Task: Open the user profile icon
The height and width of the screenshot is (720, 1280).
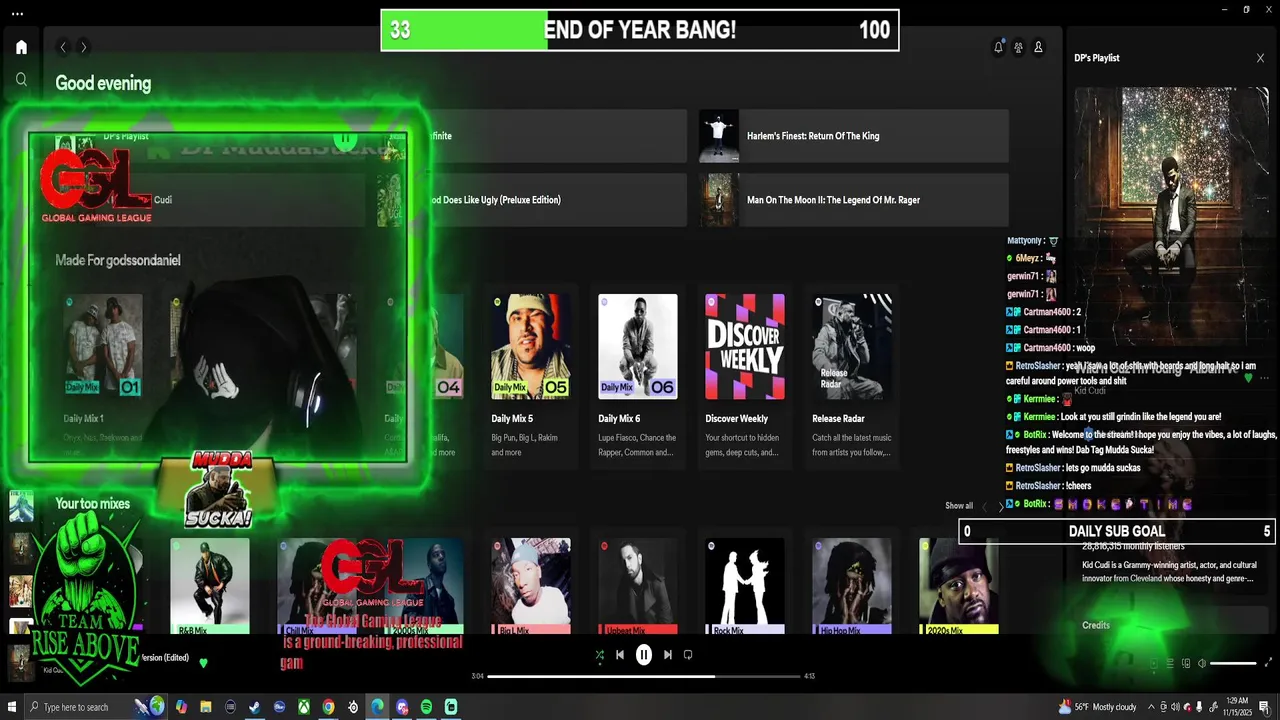Action: click(1038, 47)
